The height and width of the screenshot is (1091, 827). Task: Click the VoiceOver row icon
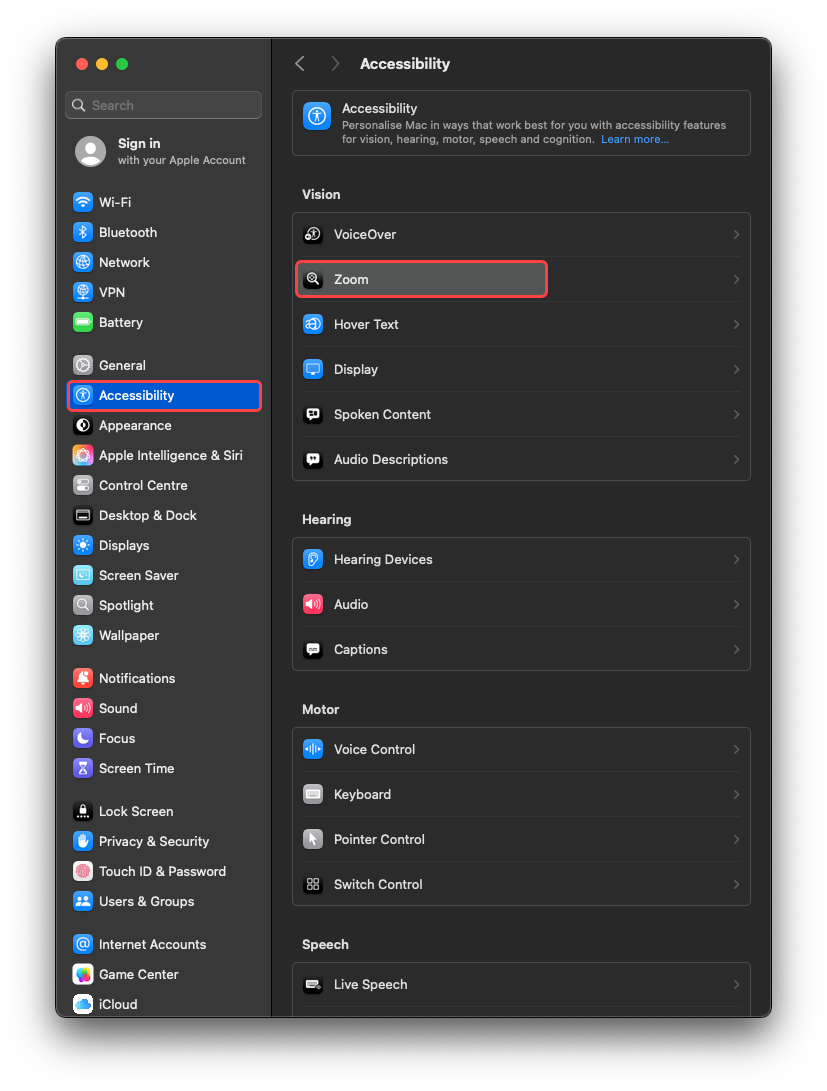click(313, 234)
